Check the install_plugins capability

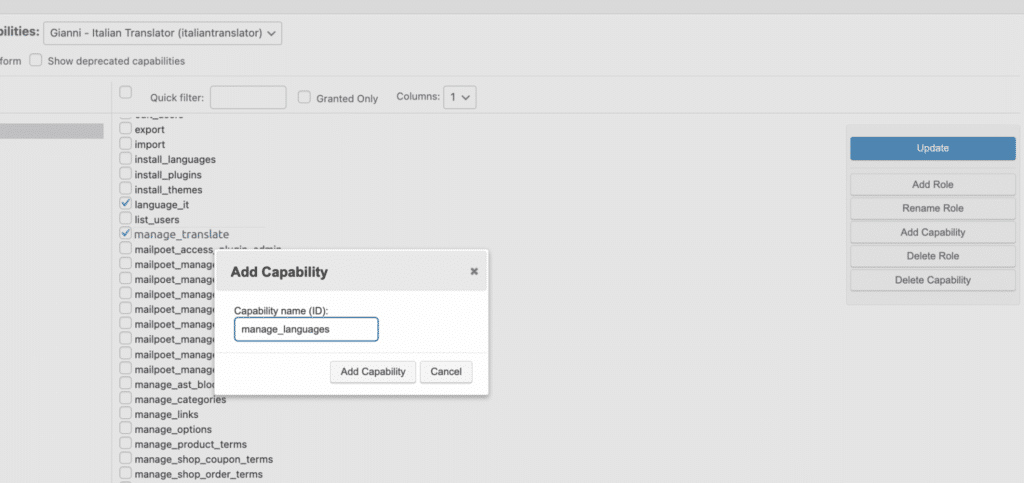pos(125,174)
